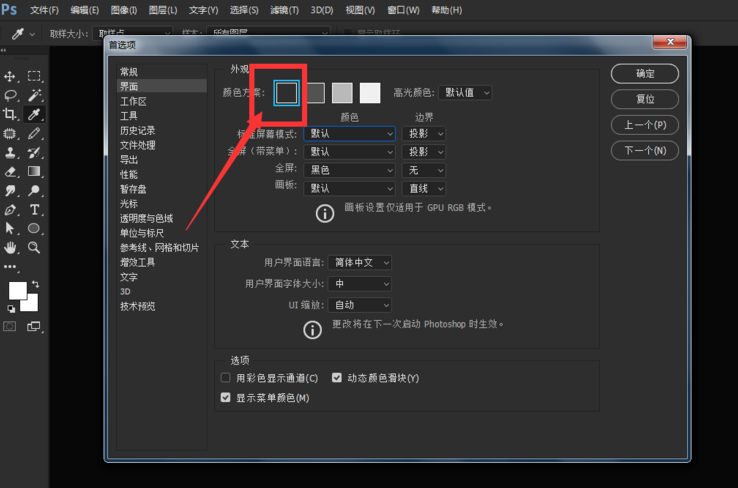Open 全屏（带菜单）color dropdown
This screenshot has height=488, width=738.
pos(349,152)
